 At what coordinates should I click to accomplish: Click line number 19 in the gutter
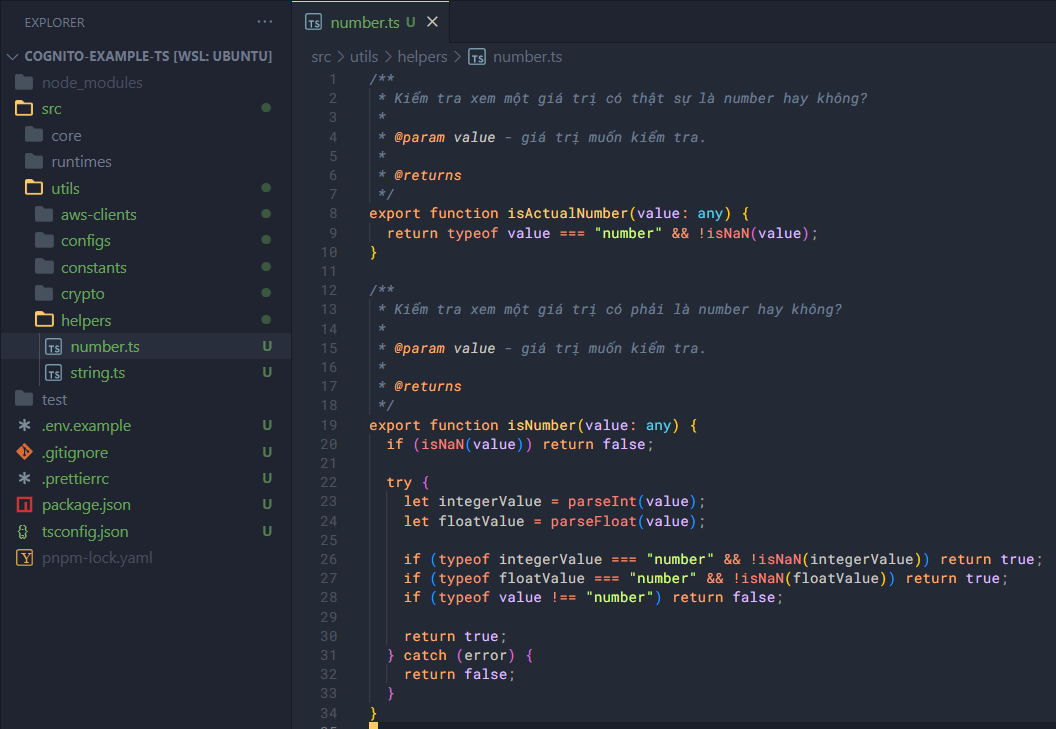pos(329,425)
